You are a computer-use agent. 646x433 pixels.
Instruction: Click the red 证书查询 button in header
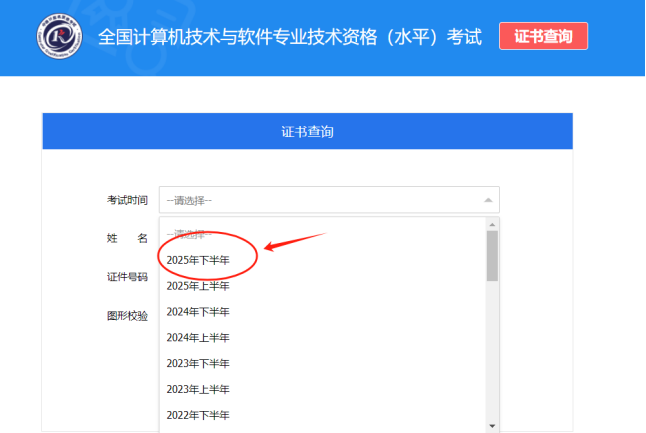click(543, 36)
